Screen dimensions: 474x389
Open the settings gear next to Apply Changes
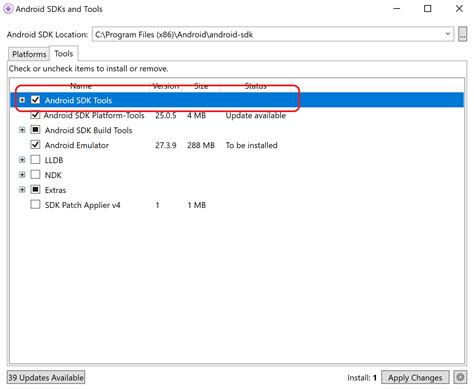tap(460, 377)
